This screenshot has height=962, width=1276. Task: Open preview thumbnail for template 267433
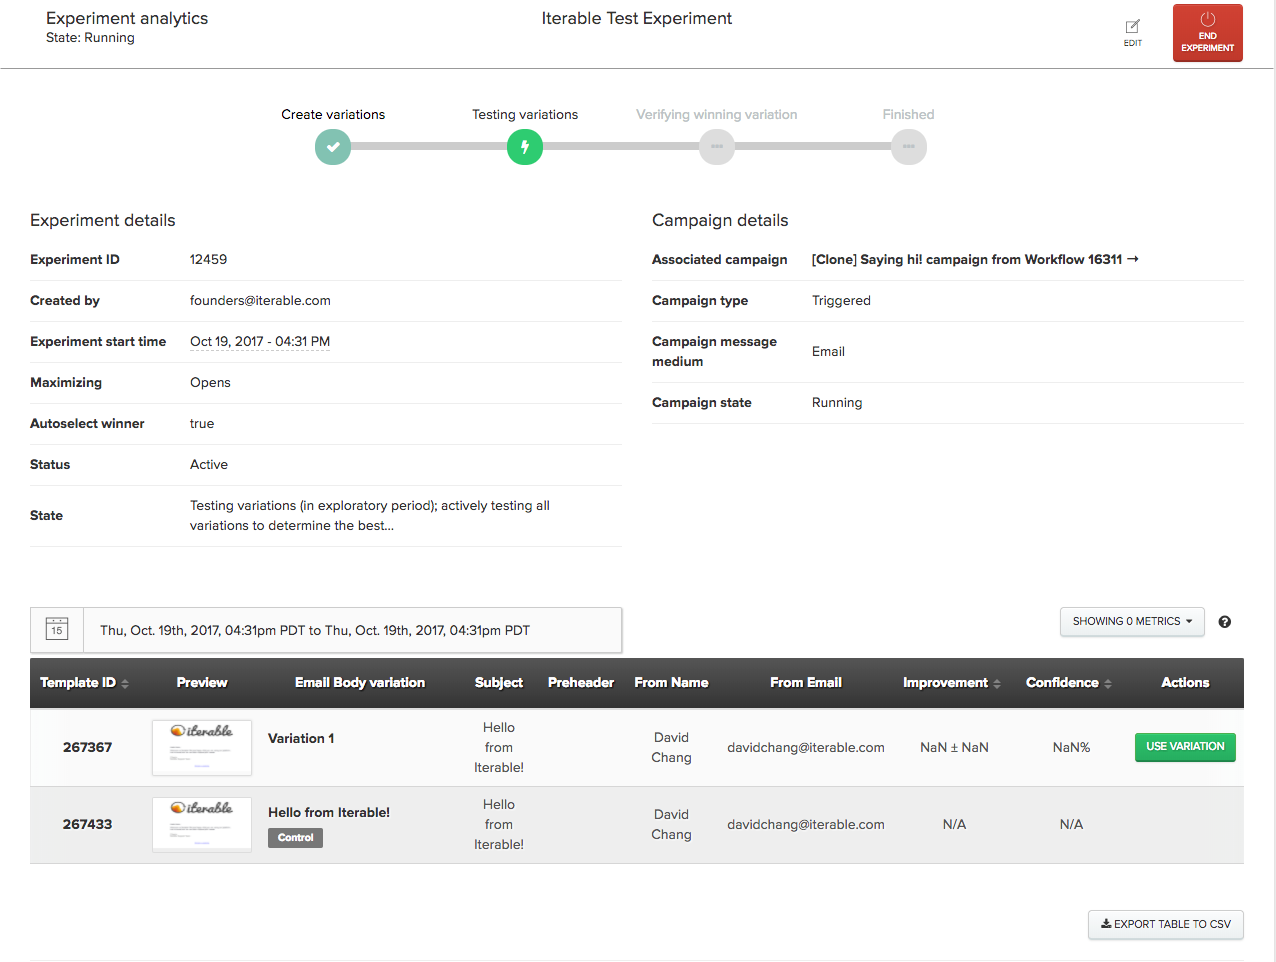coord(202,824)
